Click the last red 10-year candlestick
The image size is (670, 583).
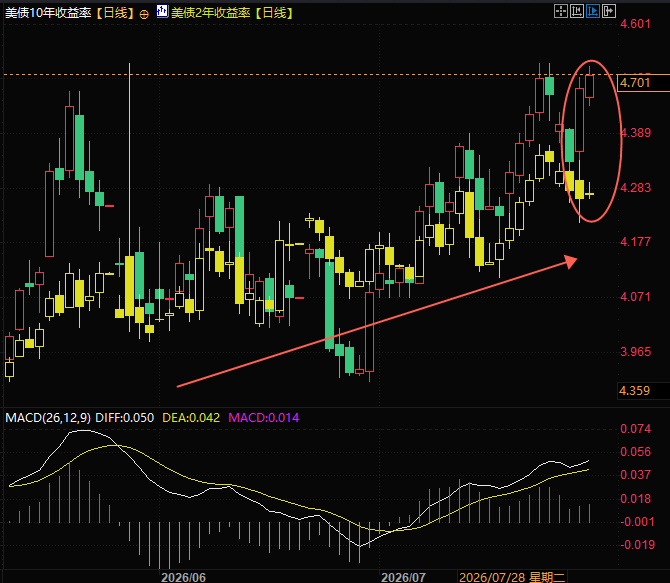[x=590, y=86]
